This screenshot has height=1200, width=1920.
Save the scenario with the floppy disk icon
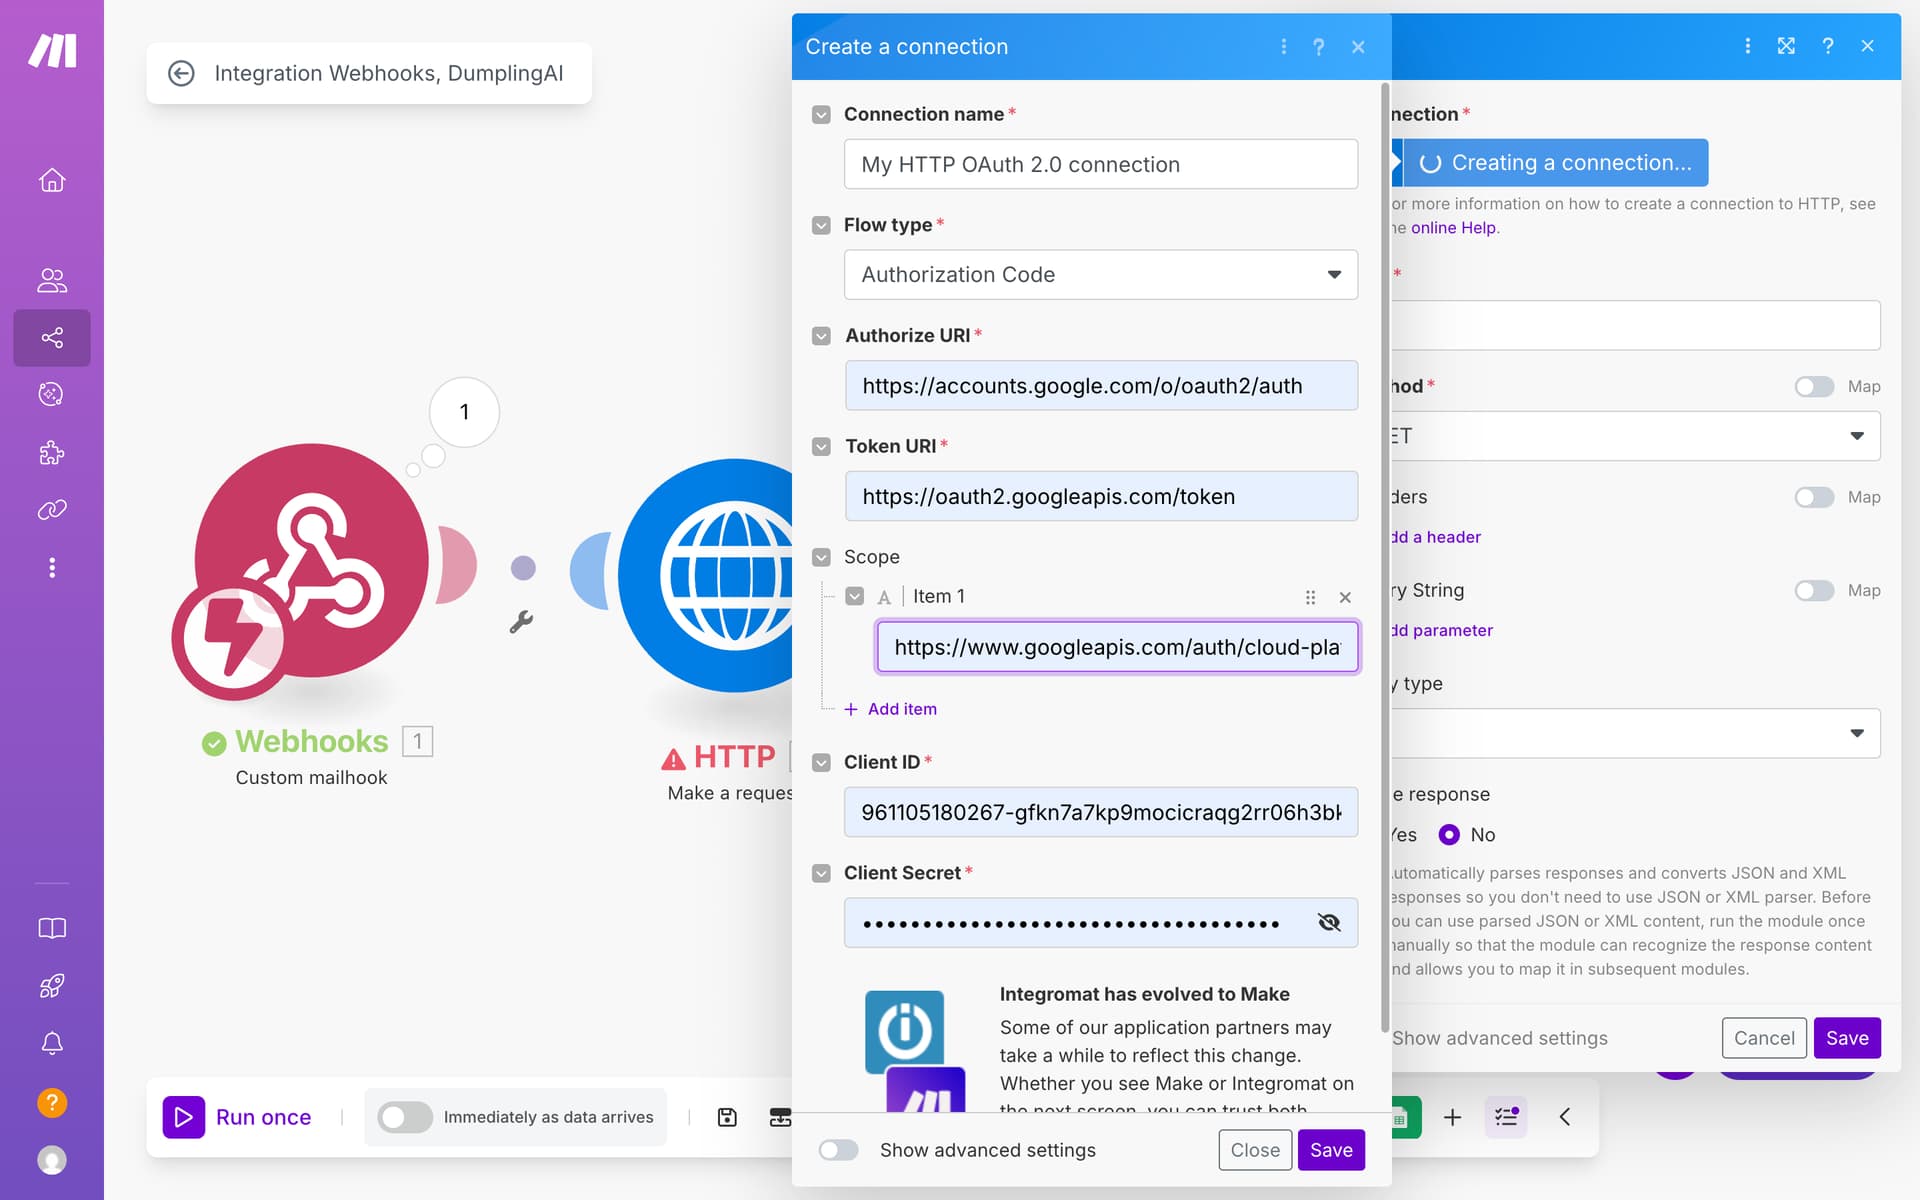(x=727, y=1117)
